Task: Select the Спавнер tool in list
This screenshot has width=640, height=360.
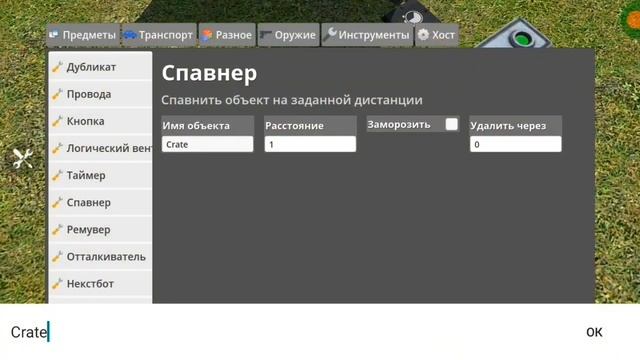Action: tap(100, 202)
